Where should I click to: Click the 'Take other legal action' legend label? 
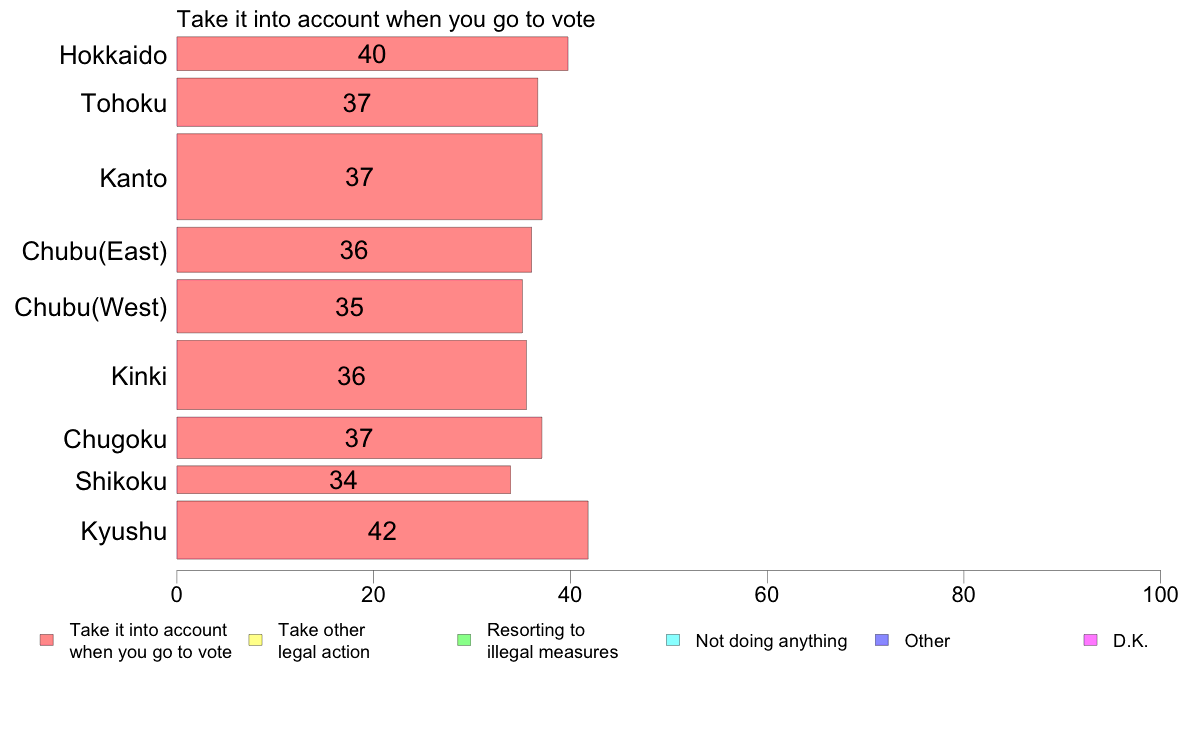point(324,641)
